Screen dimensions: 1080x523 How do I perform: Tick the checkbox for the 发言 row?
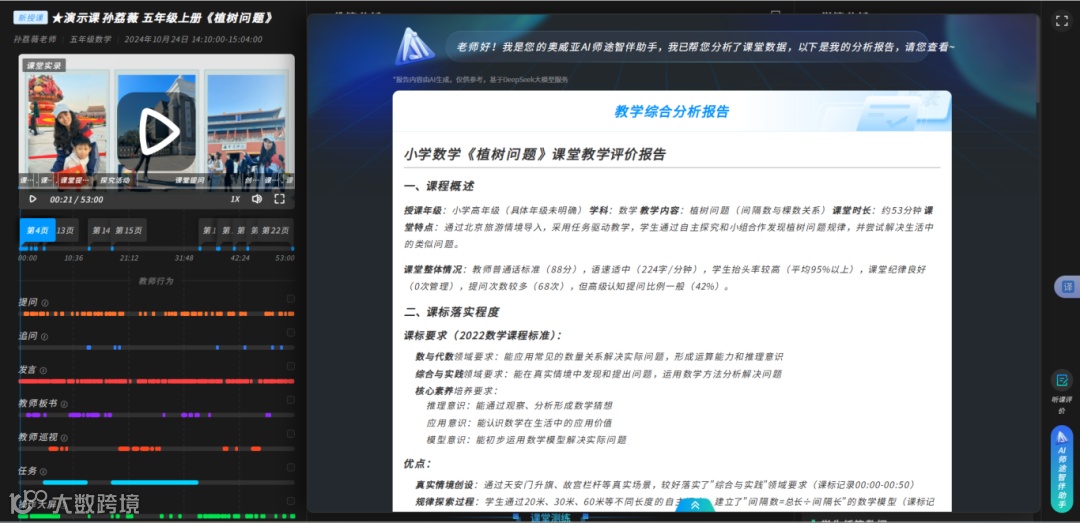[290, 367]
